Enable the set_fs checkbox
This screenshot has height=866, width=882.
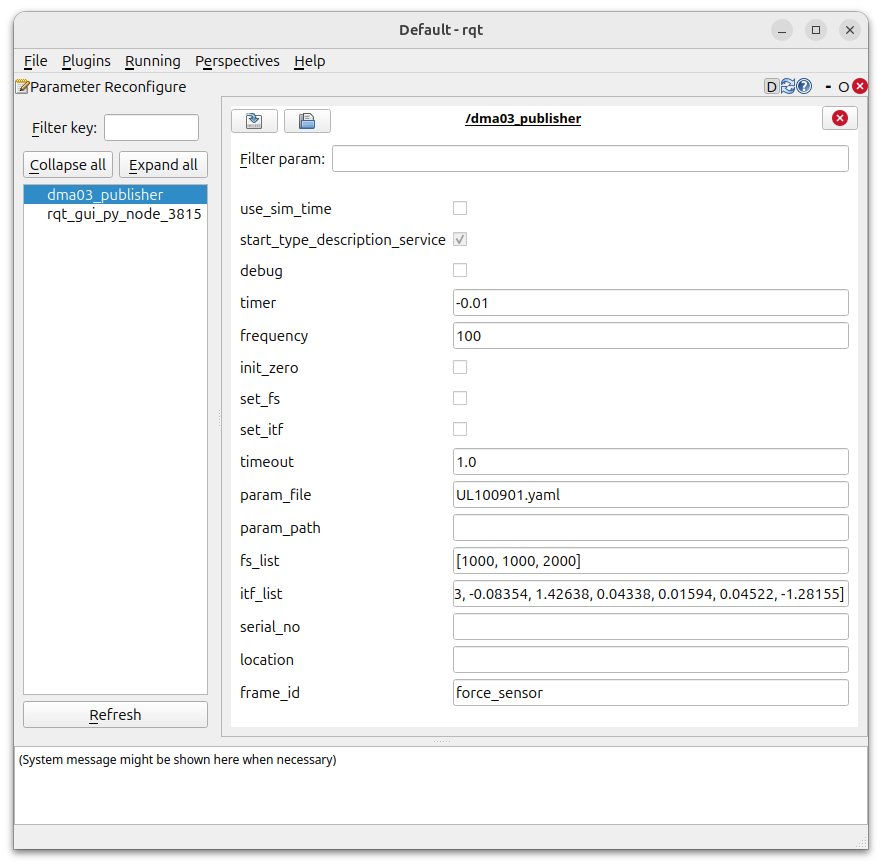coord(459,398)
